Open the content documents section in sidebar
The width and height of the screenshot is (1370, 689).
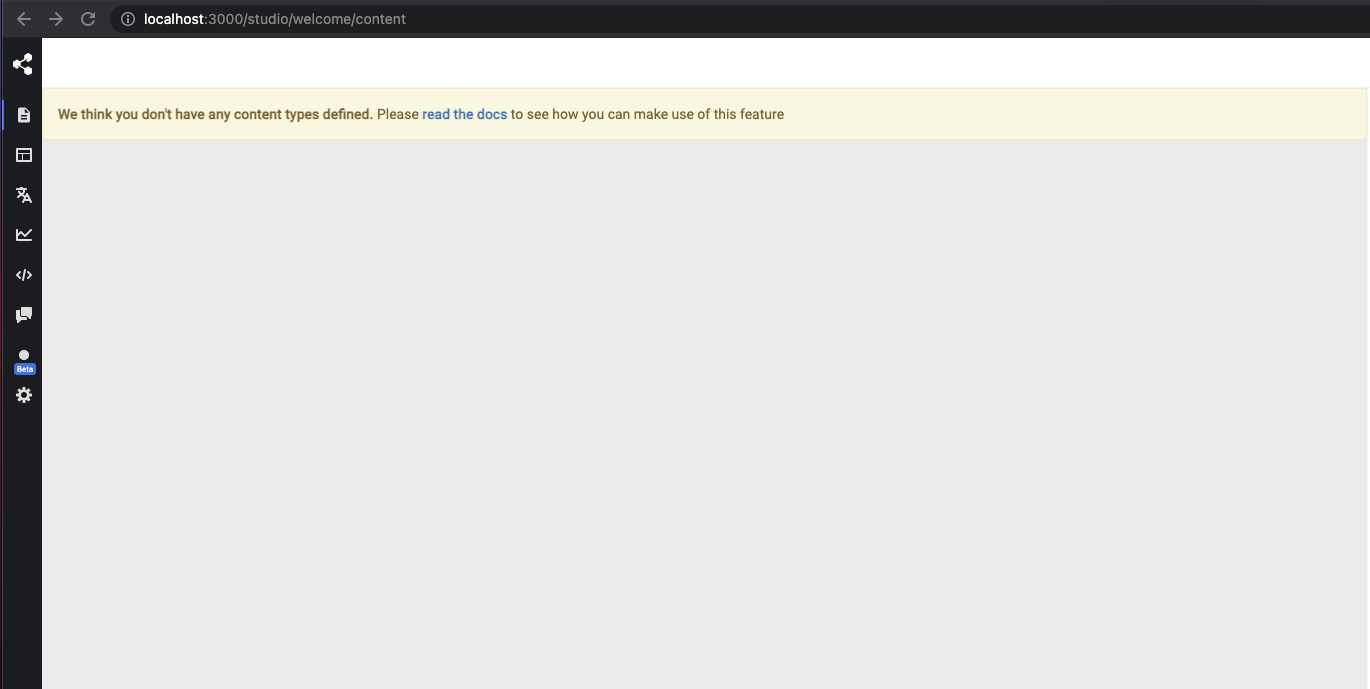click(x=23, y=114)
